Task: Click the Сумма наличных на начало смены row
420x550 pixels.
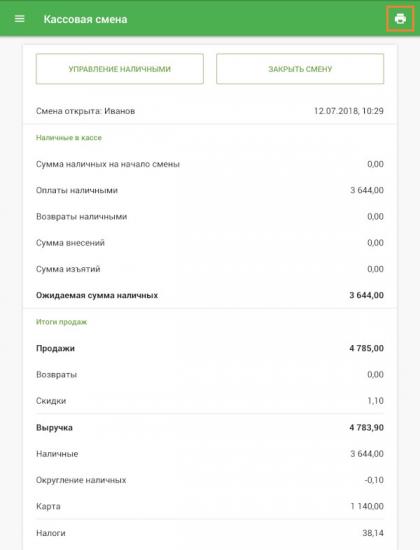Action: tap(210, 164)
